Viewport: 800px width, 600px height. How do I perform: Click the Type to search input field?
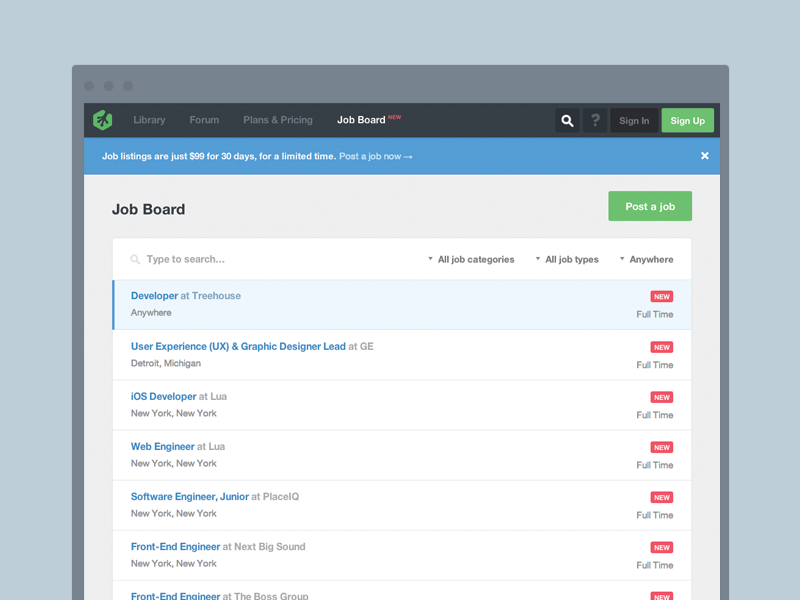200,259
